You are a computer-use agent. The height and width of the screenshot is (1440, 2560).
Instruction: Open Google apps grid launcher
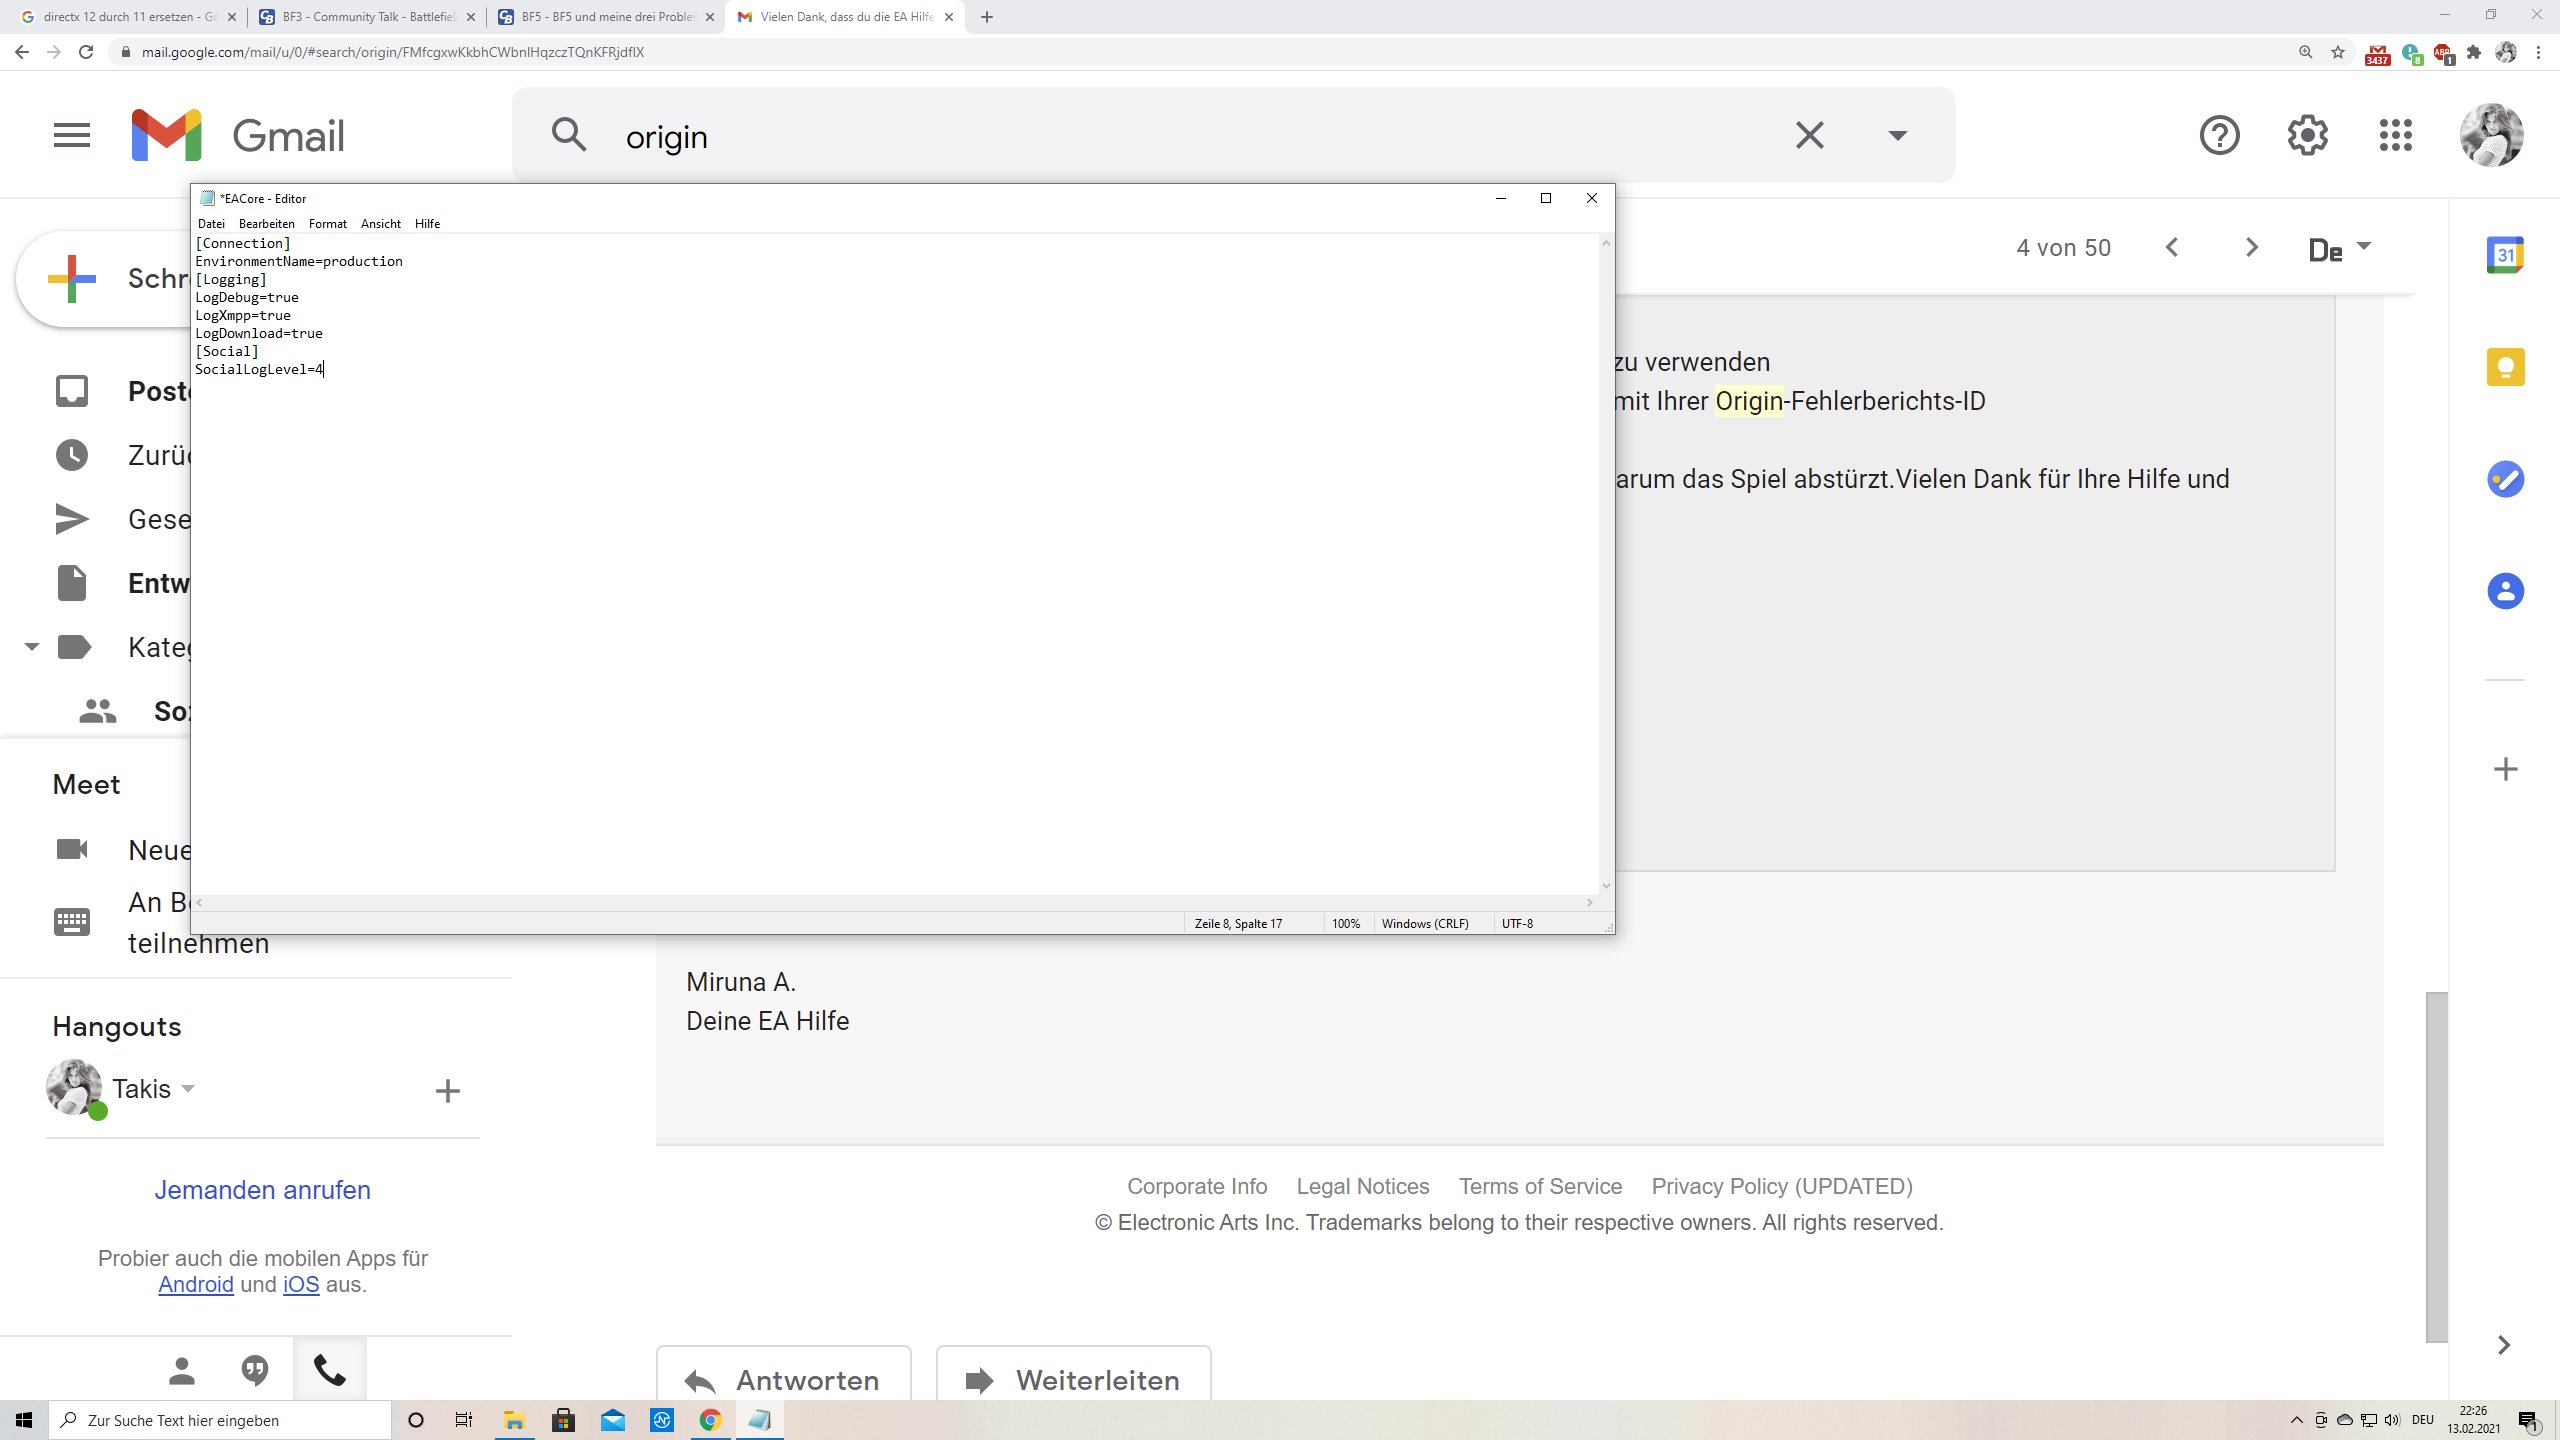[2395, 135]
